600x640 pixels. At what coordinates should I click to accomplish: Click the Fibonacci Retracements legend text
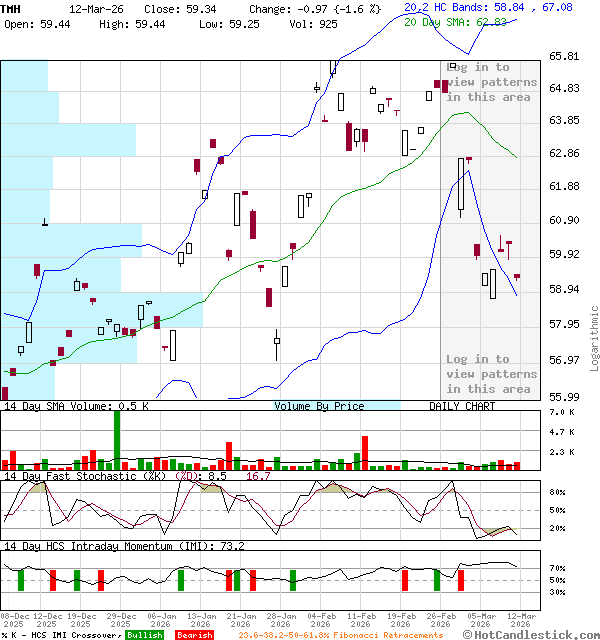(x=341, y=635)
